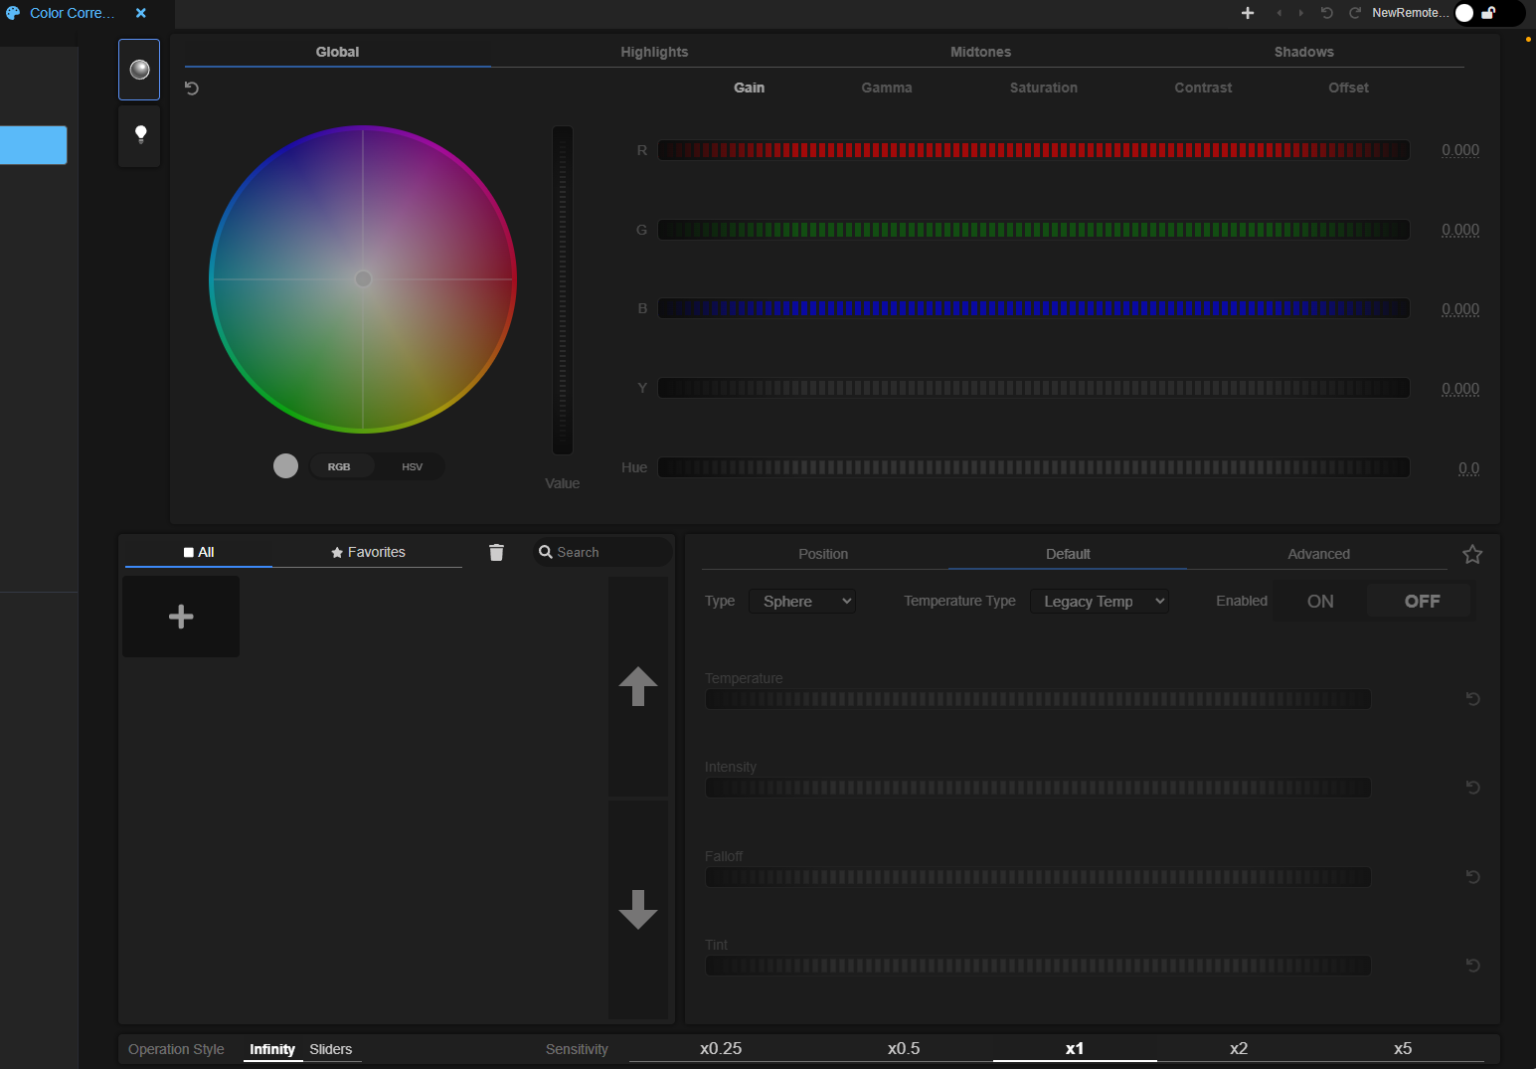This screenshot has width=1536, height=1069.
Task: Open the Legacy Temp temperature type dropdown
Action: (x=1100, y=601)
